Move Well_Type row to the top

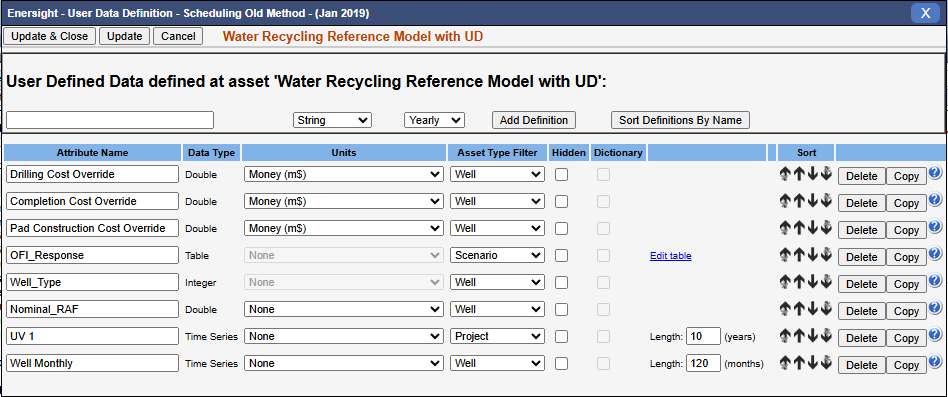786,282
